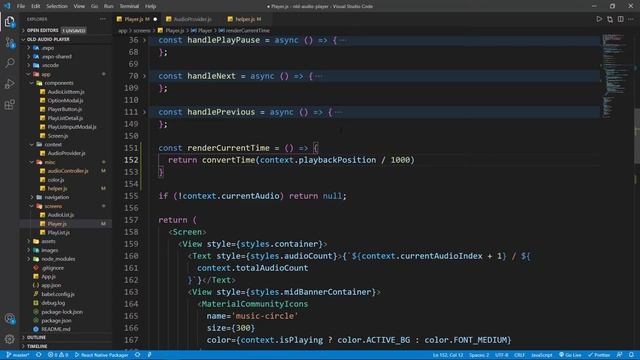The image size is (640, 360).
Task: Switch to the AudioProvider.js tab
Action: click(x=192, y=19)
